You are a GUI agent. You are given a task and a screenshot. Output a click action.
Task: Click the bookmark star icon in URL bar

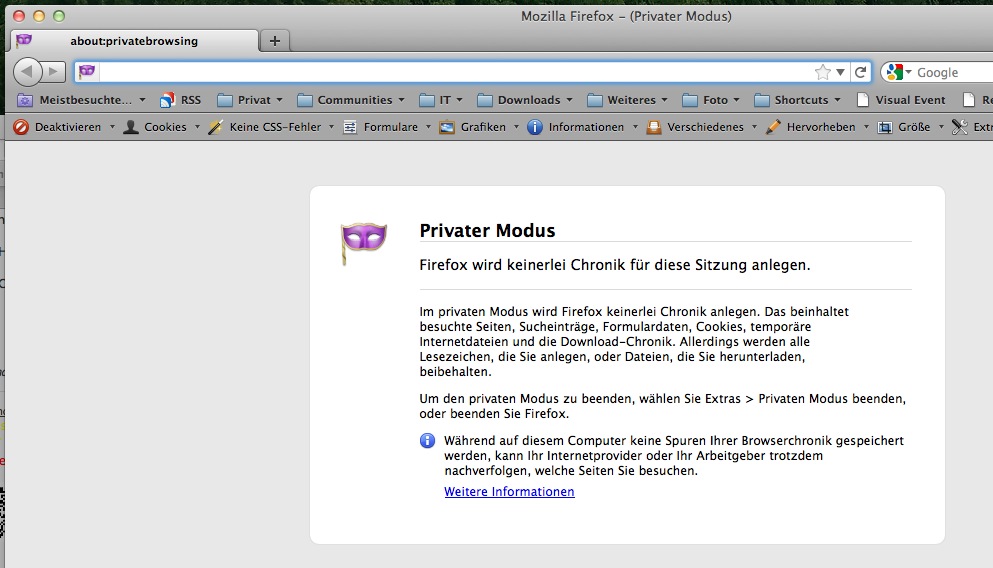tap(822, 72)
